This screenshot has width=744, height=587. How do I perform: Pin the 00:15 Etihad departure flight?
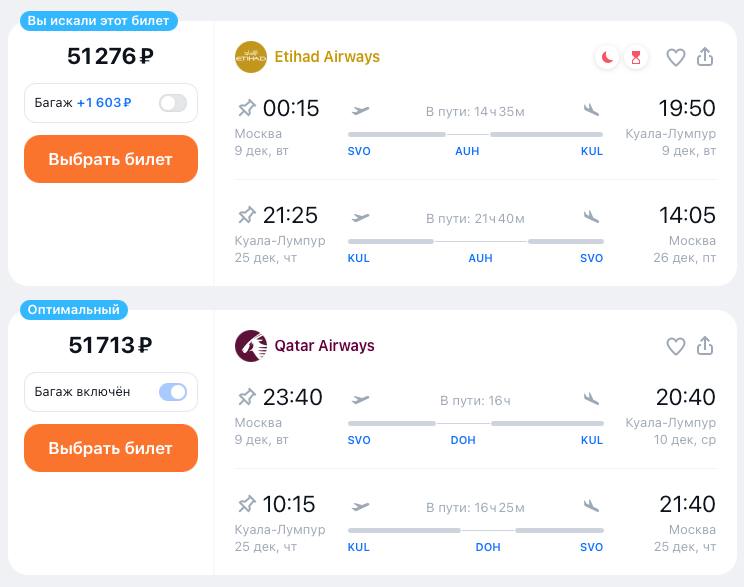point(246,108)
